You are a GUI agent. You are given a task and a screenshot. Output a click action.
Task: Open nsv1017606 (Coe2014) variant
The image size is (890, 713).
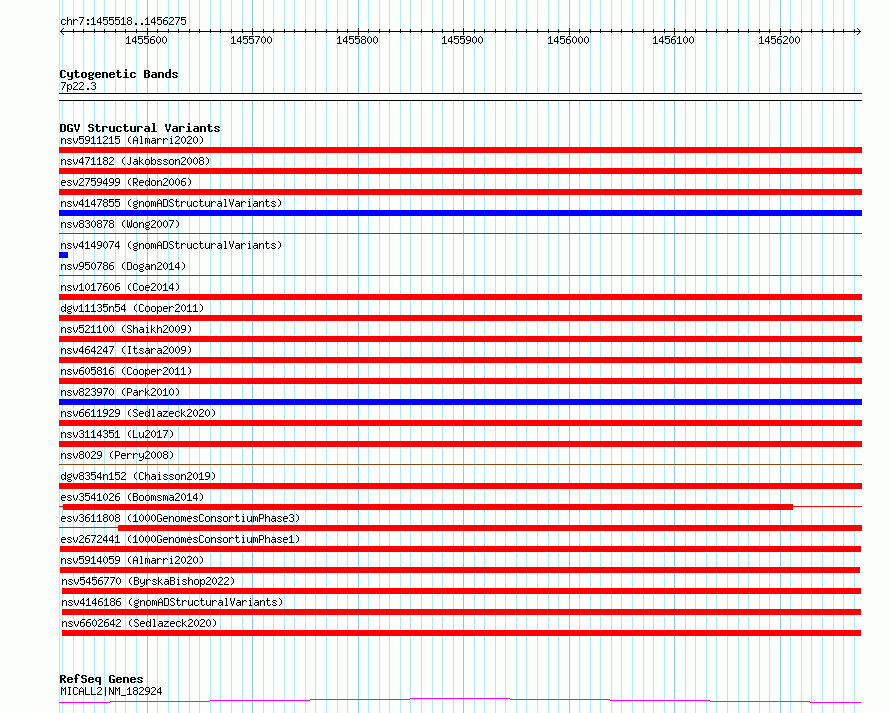(x=120, y=287)
